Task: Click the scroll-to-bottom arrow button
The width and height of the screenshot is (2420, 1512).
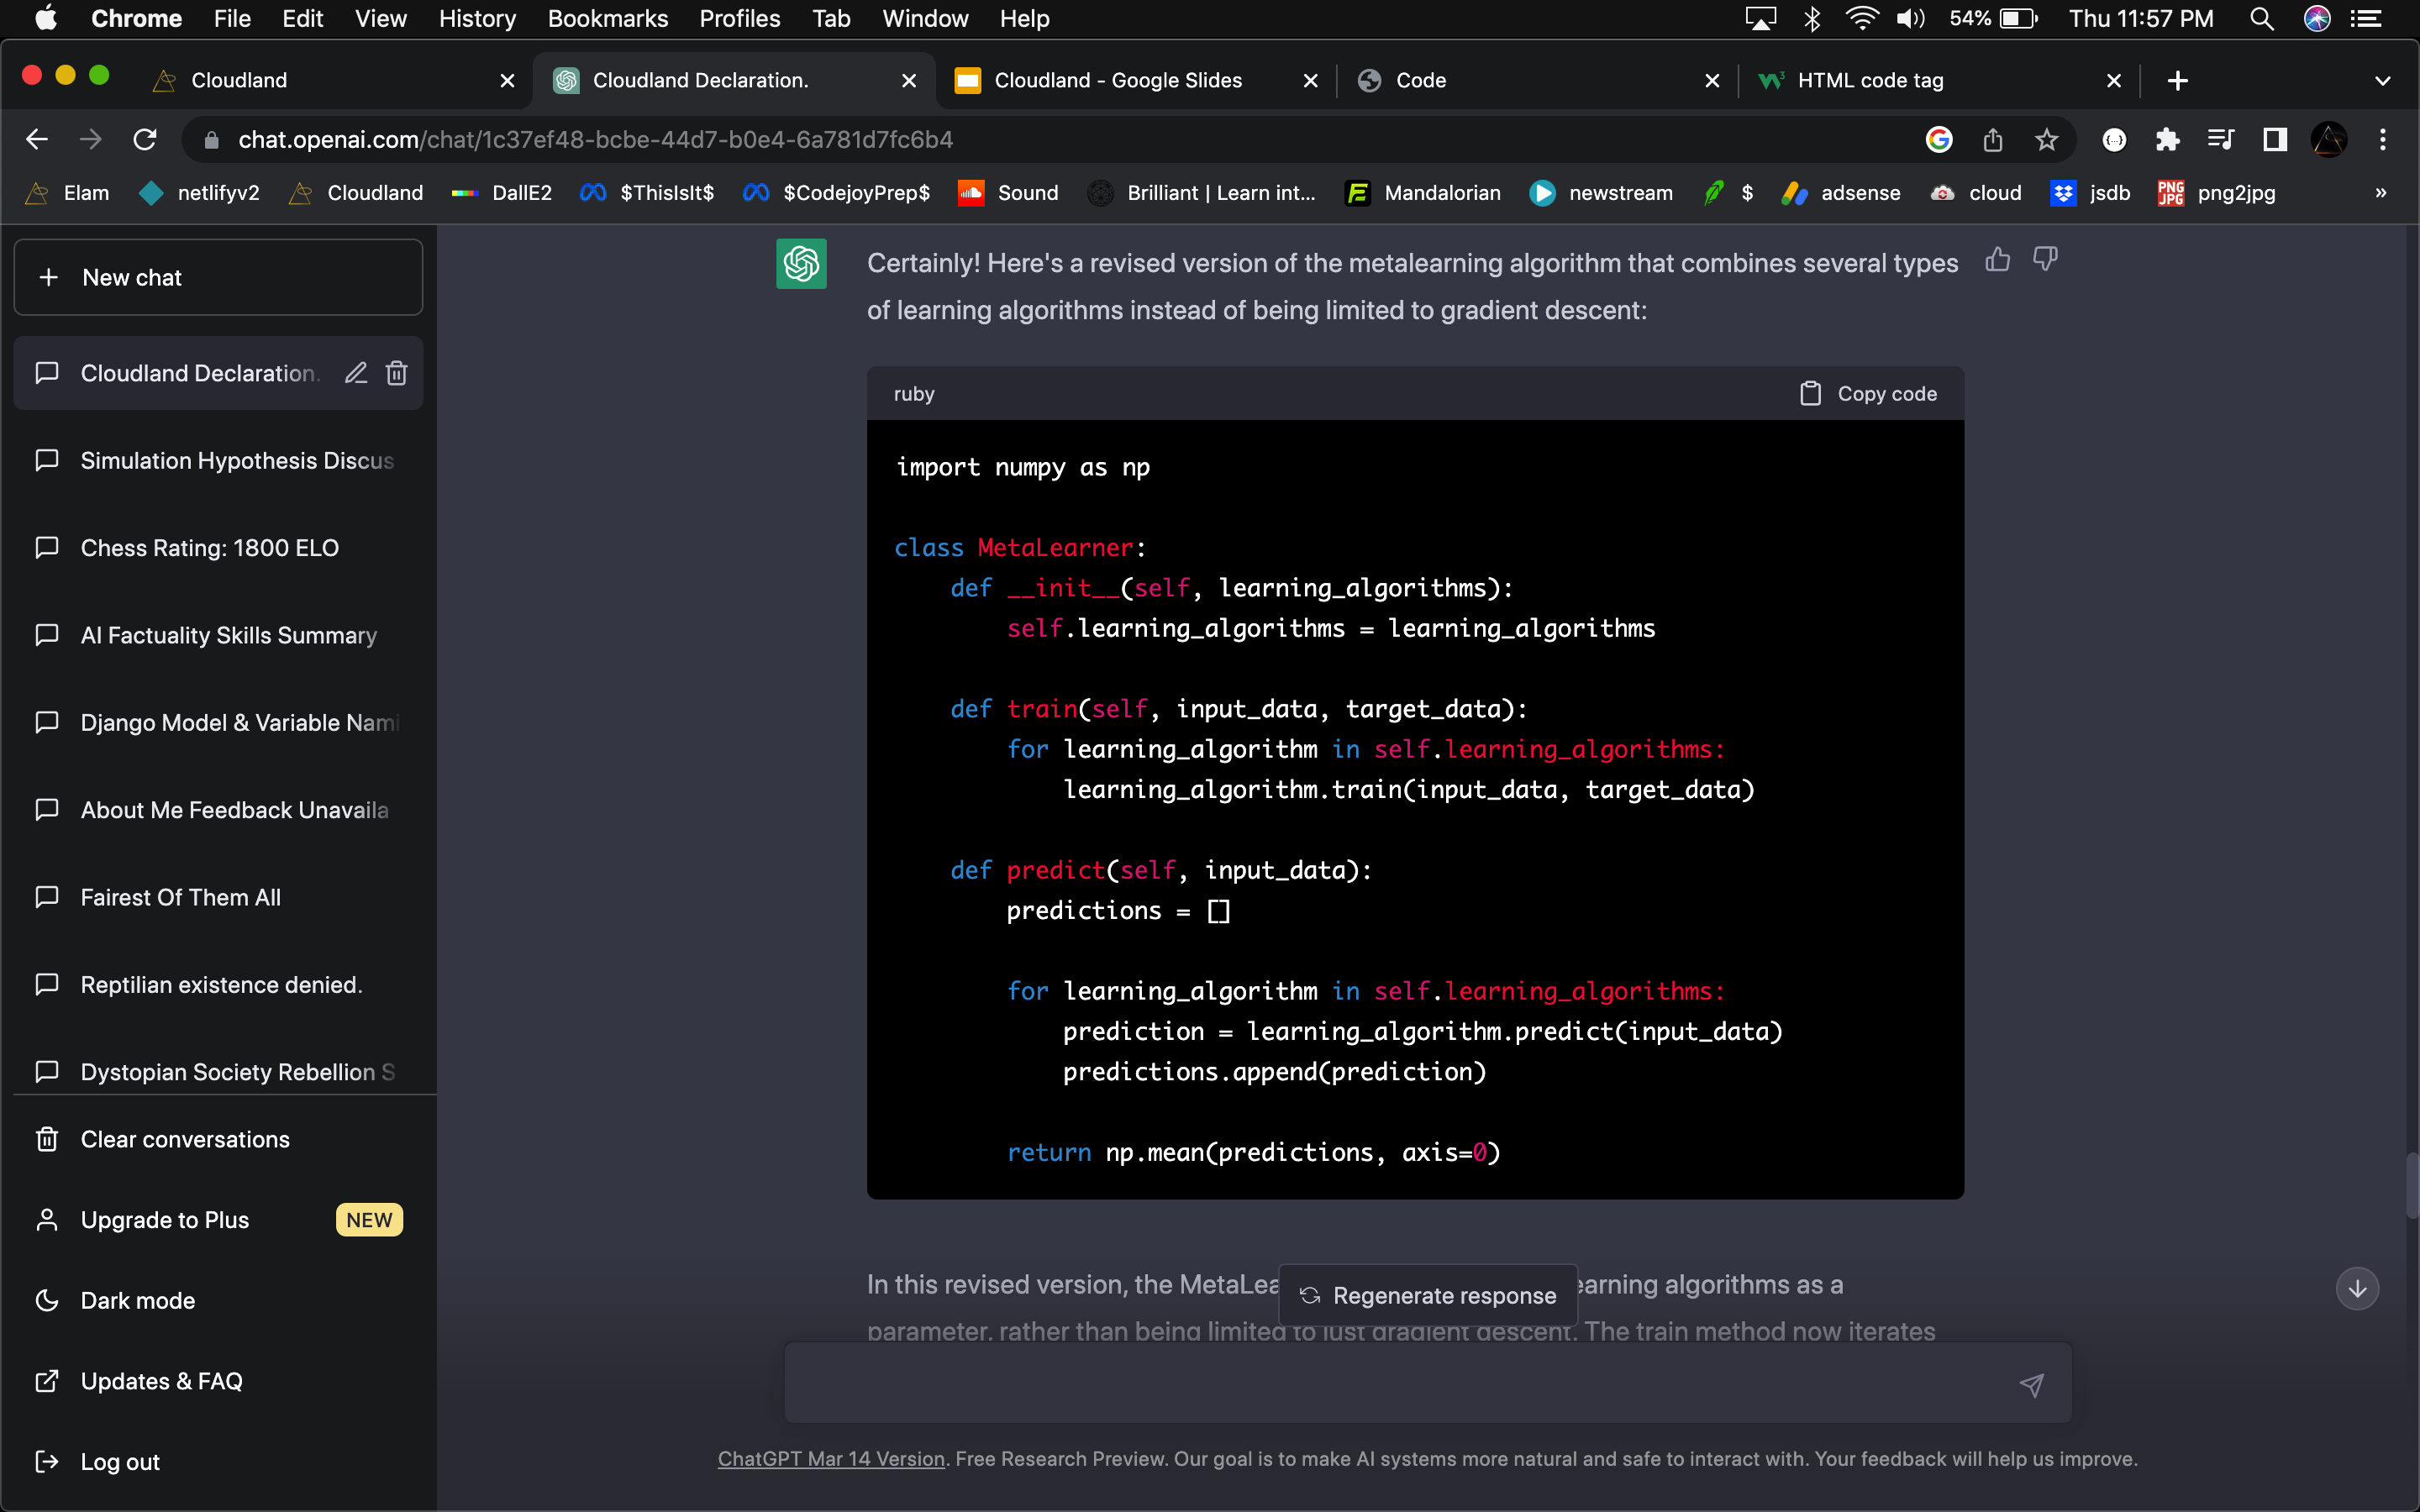Action: click(x=2357, y=1288)
